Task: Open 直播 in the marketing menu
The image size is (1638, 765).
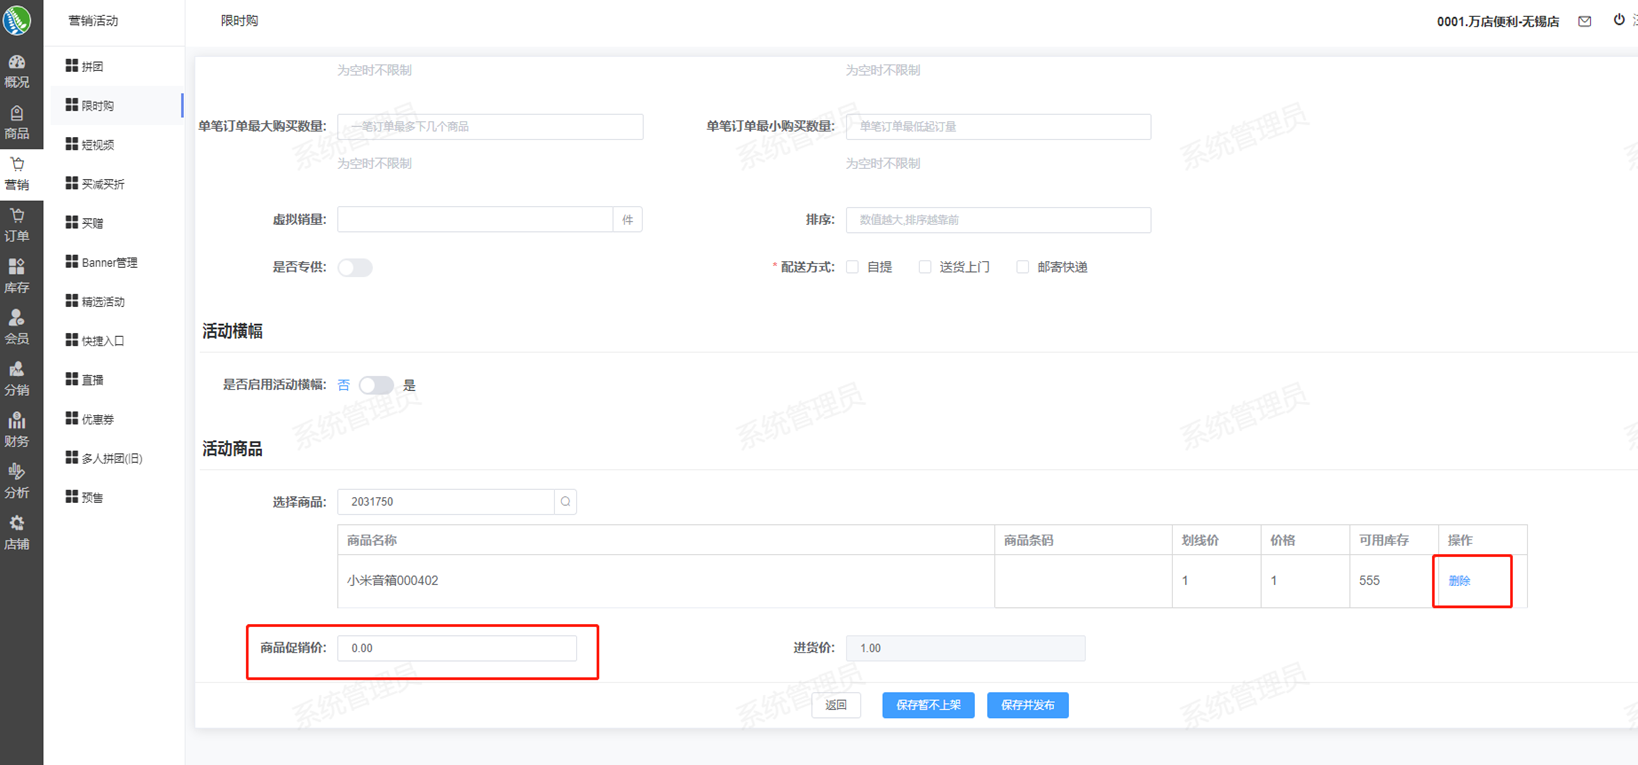Action: [x=116, y=380]
